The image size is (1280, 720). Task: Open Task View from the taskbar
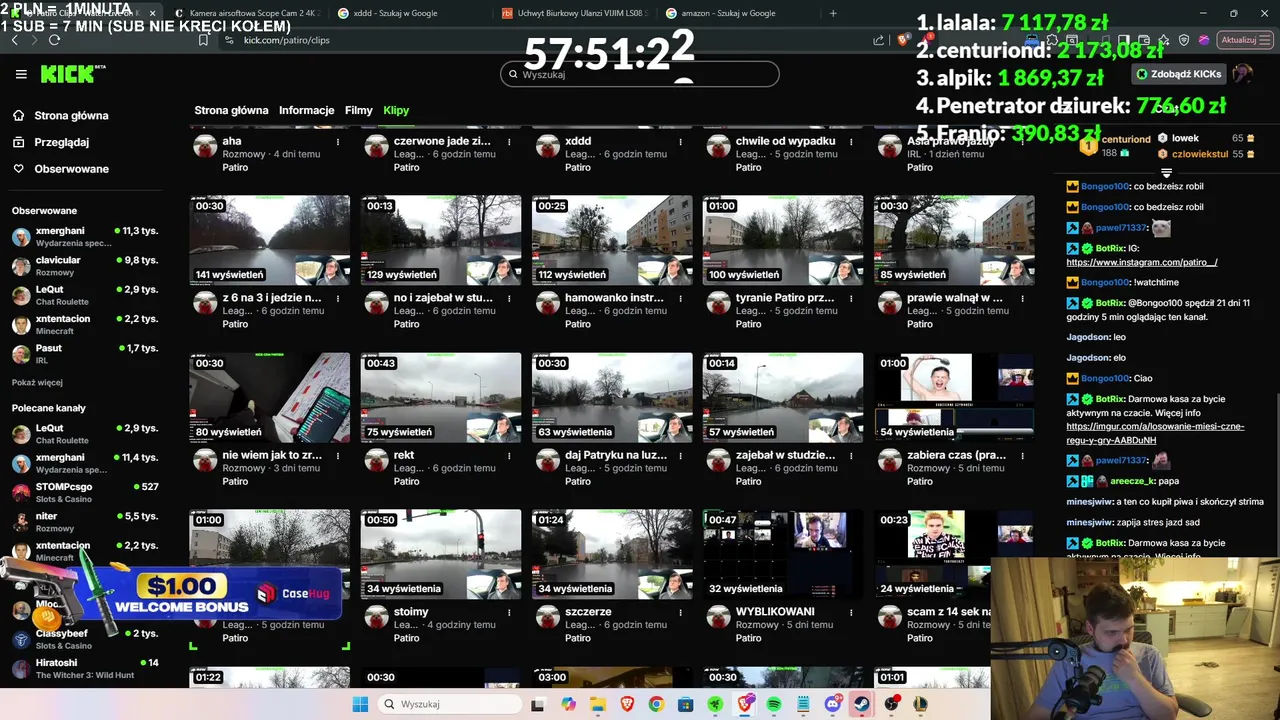point(537,704)
